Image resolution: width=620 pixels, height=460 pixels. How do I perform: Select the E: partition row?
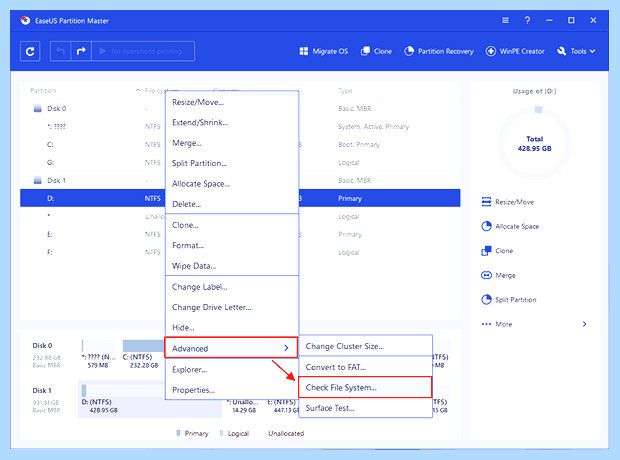click(x=240, y=234)
